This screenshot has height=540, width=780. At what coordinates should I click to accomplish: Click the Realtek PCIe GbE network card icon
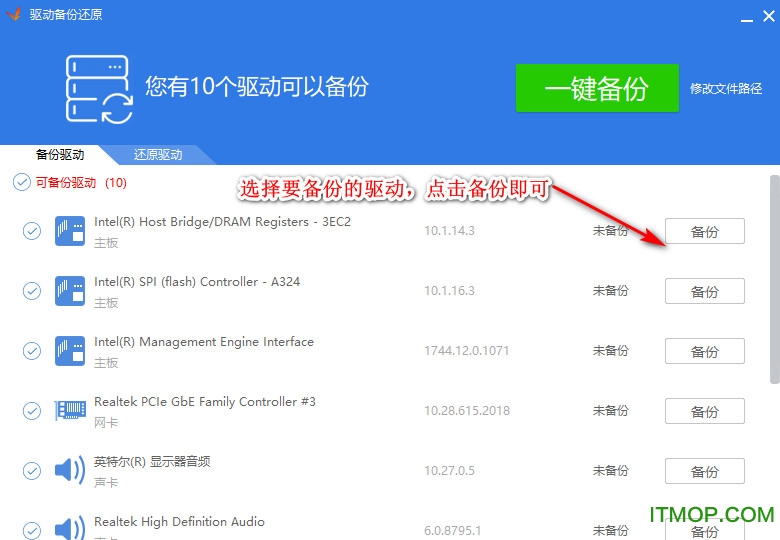pos(70,410)
